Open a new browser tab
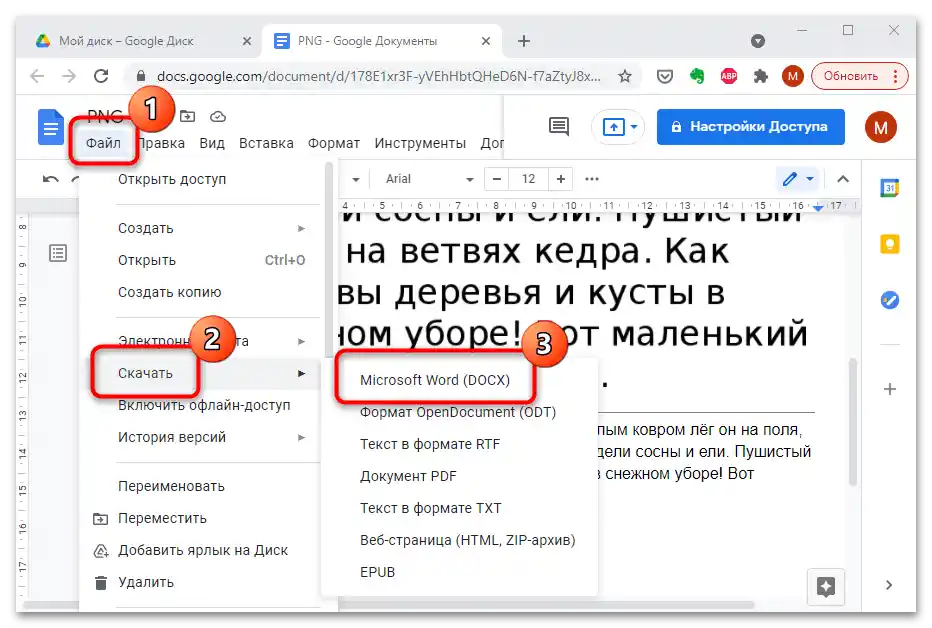The height and width of the screenshot is (628, 932). point(523,41)
